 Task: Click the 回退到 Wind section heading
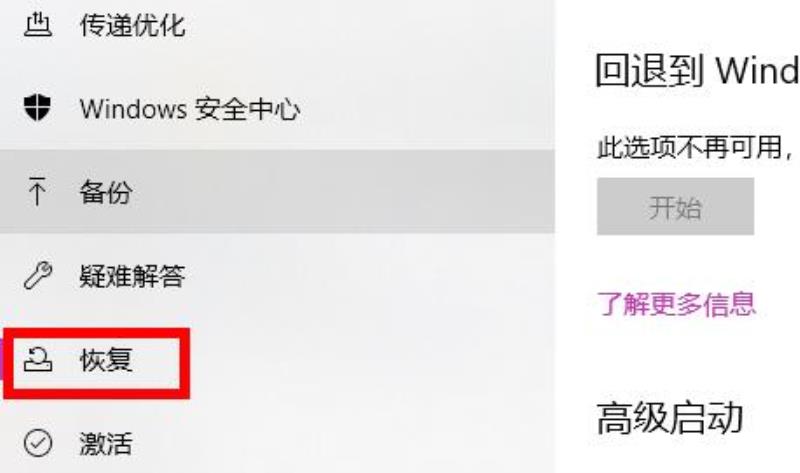point(697,70)
